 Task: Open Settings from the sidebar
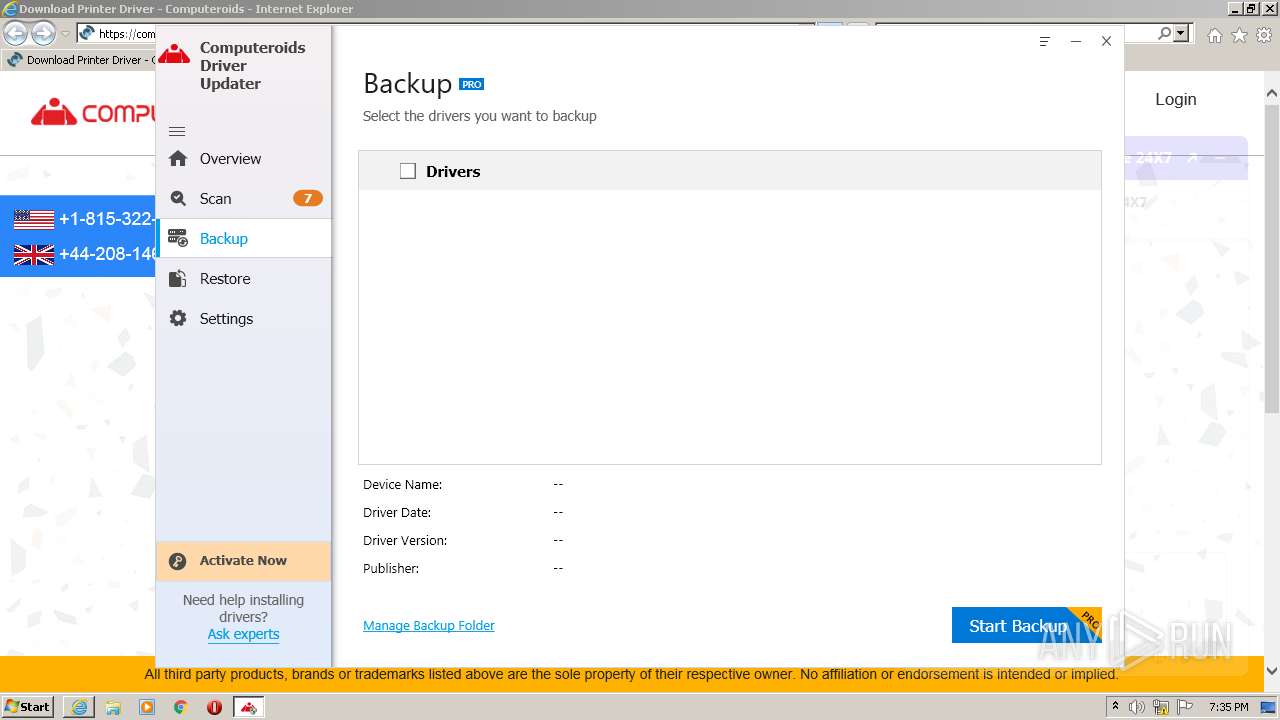[x=243, y=318]
